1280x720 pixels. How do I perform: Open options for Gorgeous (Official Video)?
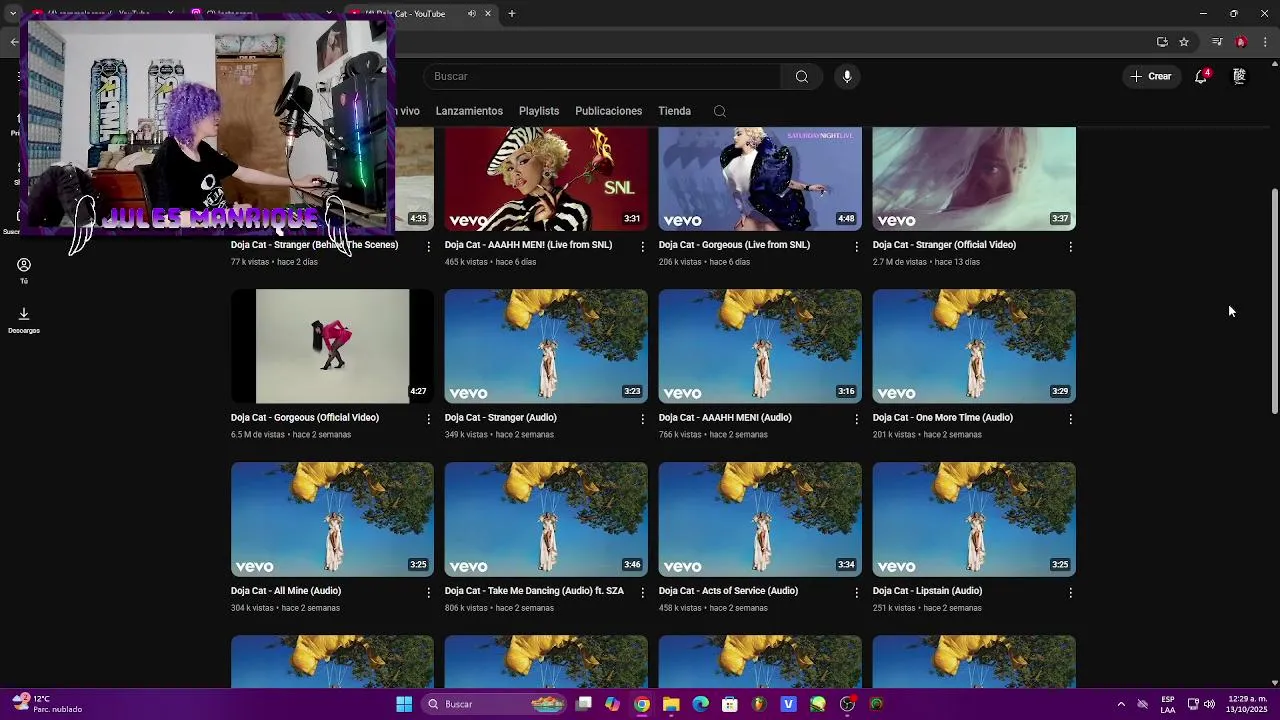pyautogui.click(x=429, y=419)
